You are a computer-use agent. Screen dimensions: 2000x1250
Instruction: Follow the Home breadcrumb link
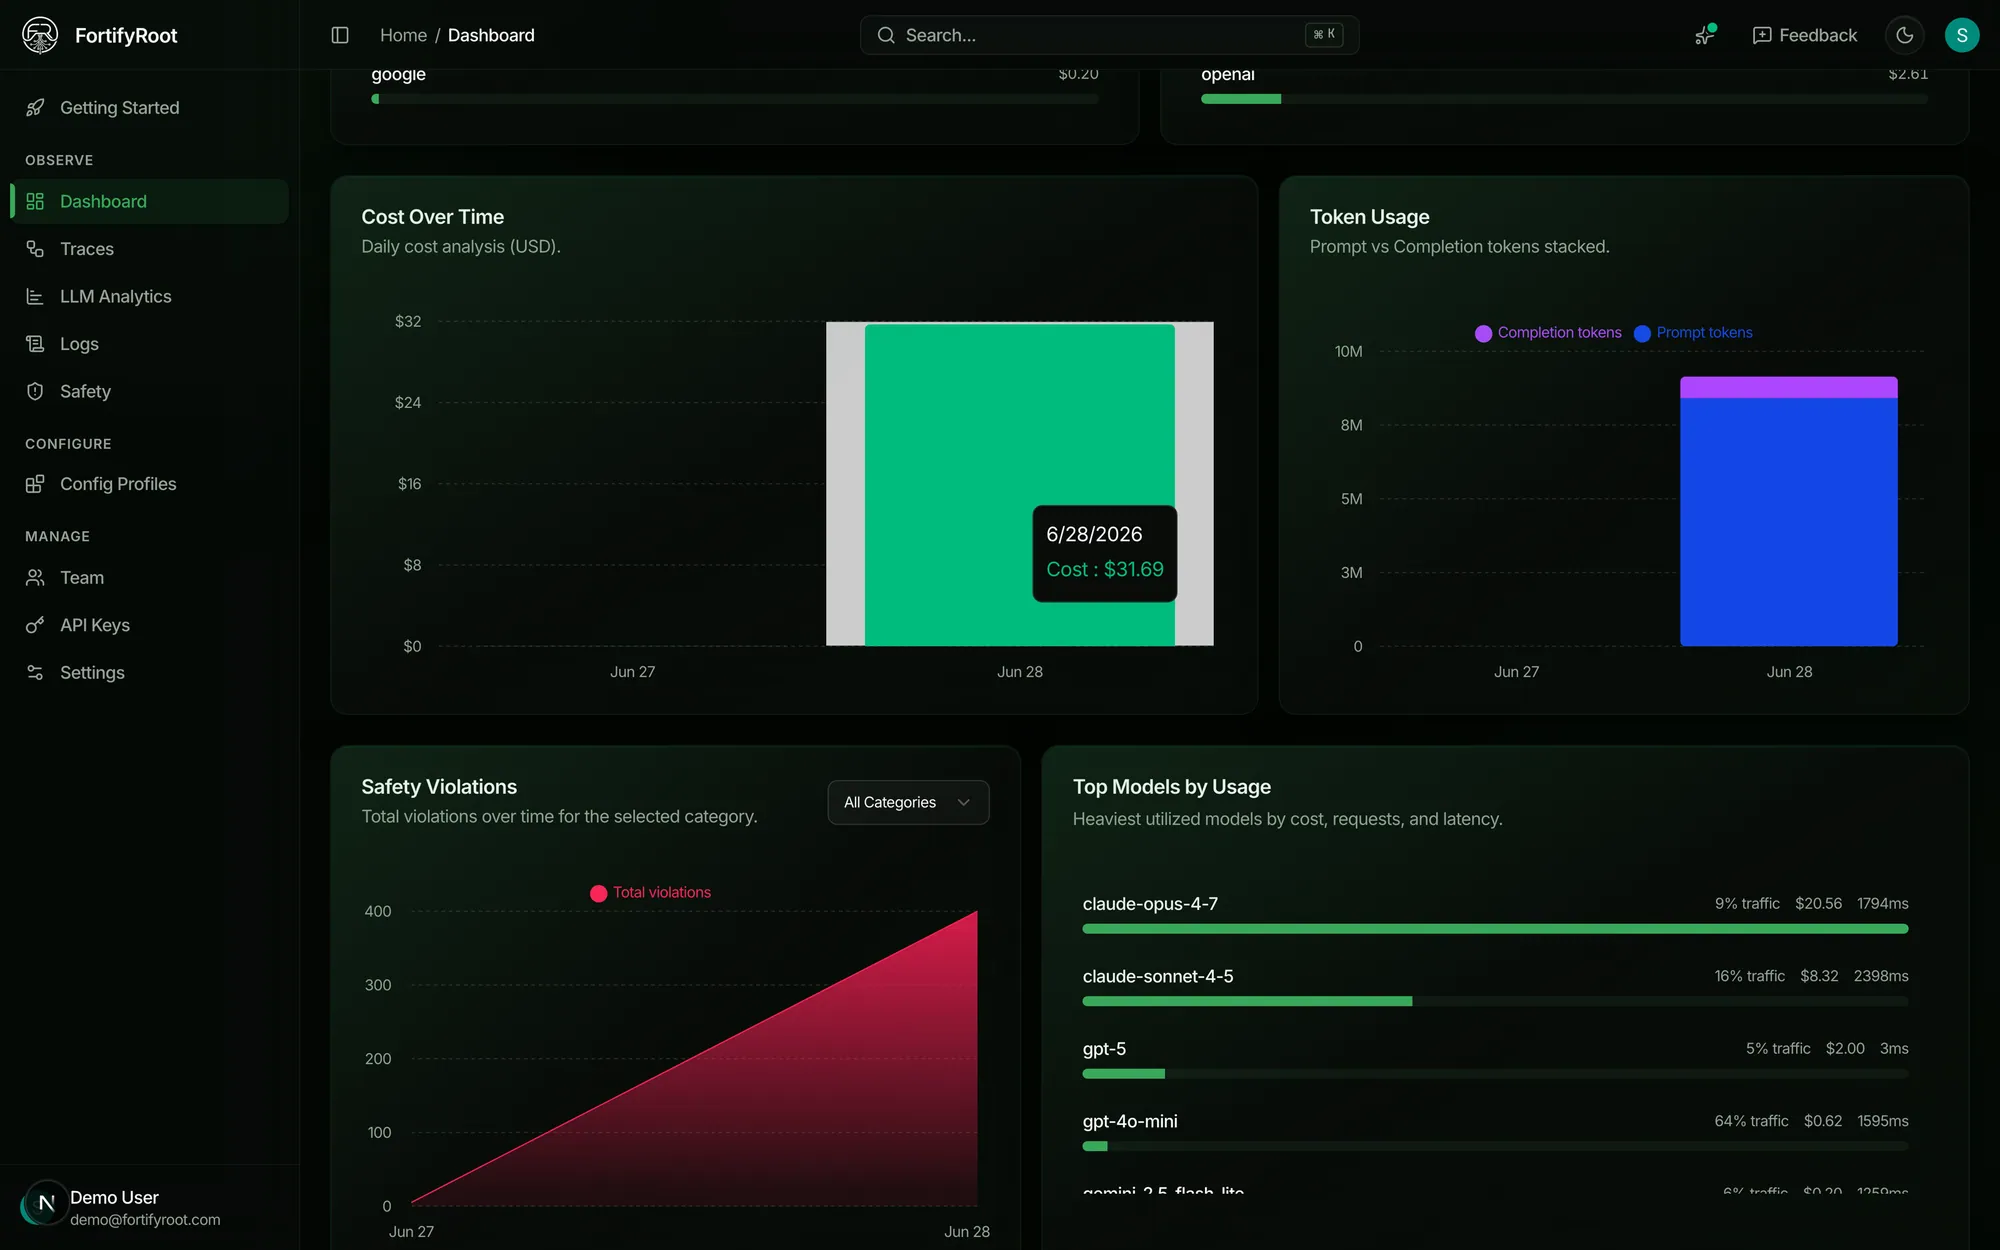coord(403,35)
